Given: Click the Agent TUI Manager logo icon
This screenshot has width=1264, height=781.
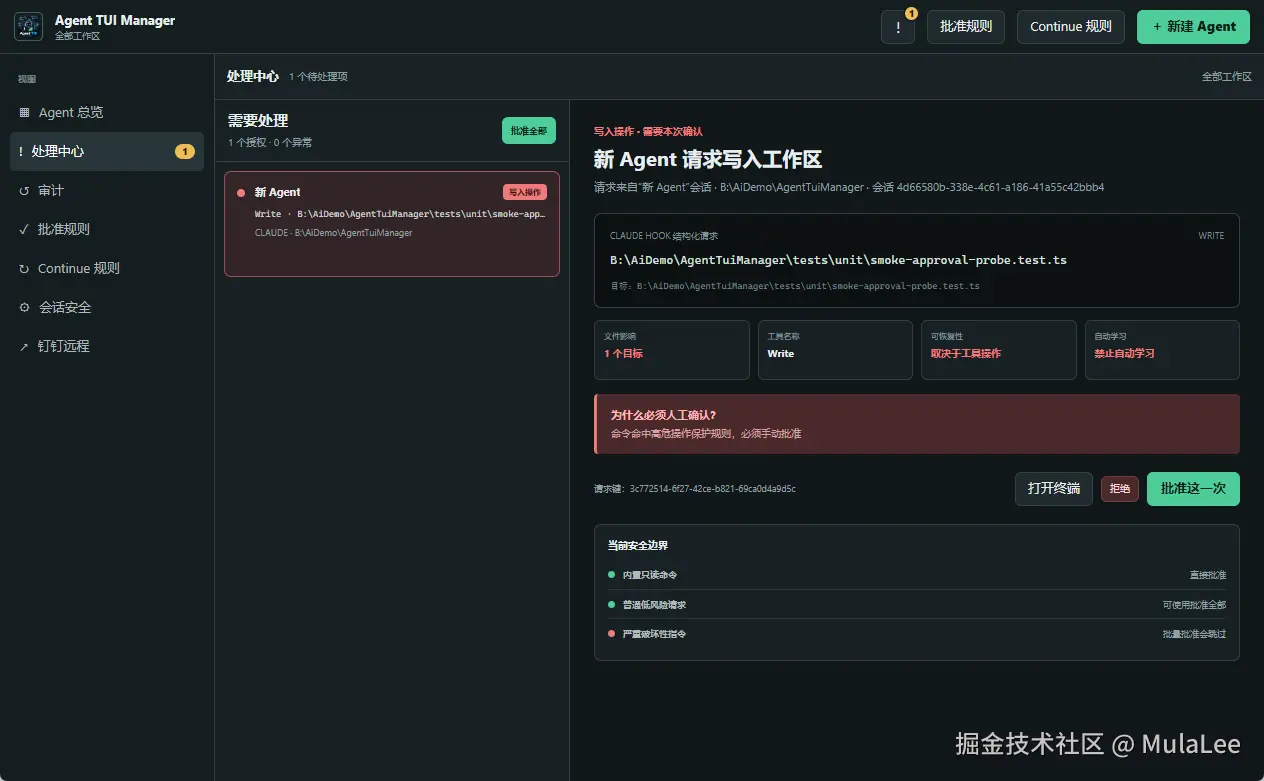Looking at the screenshot, I should tap(28, 27).
